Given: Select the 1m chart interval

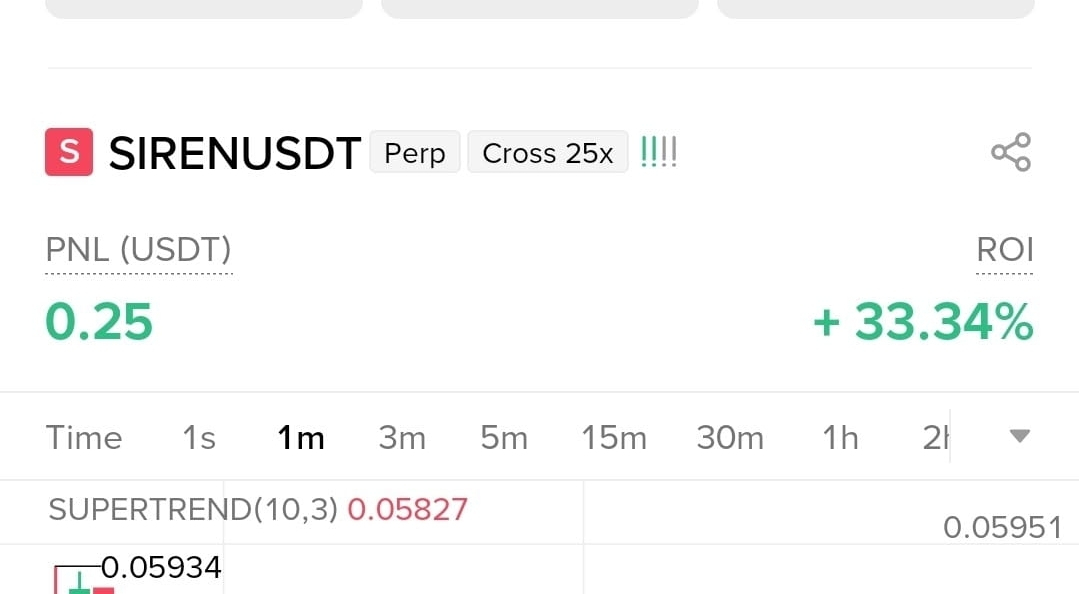Looking at the screenshot, I should click(x=300, y=438).
